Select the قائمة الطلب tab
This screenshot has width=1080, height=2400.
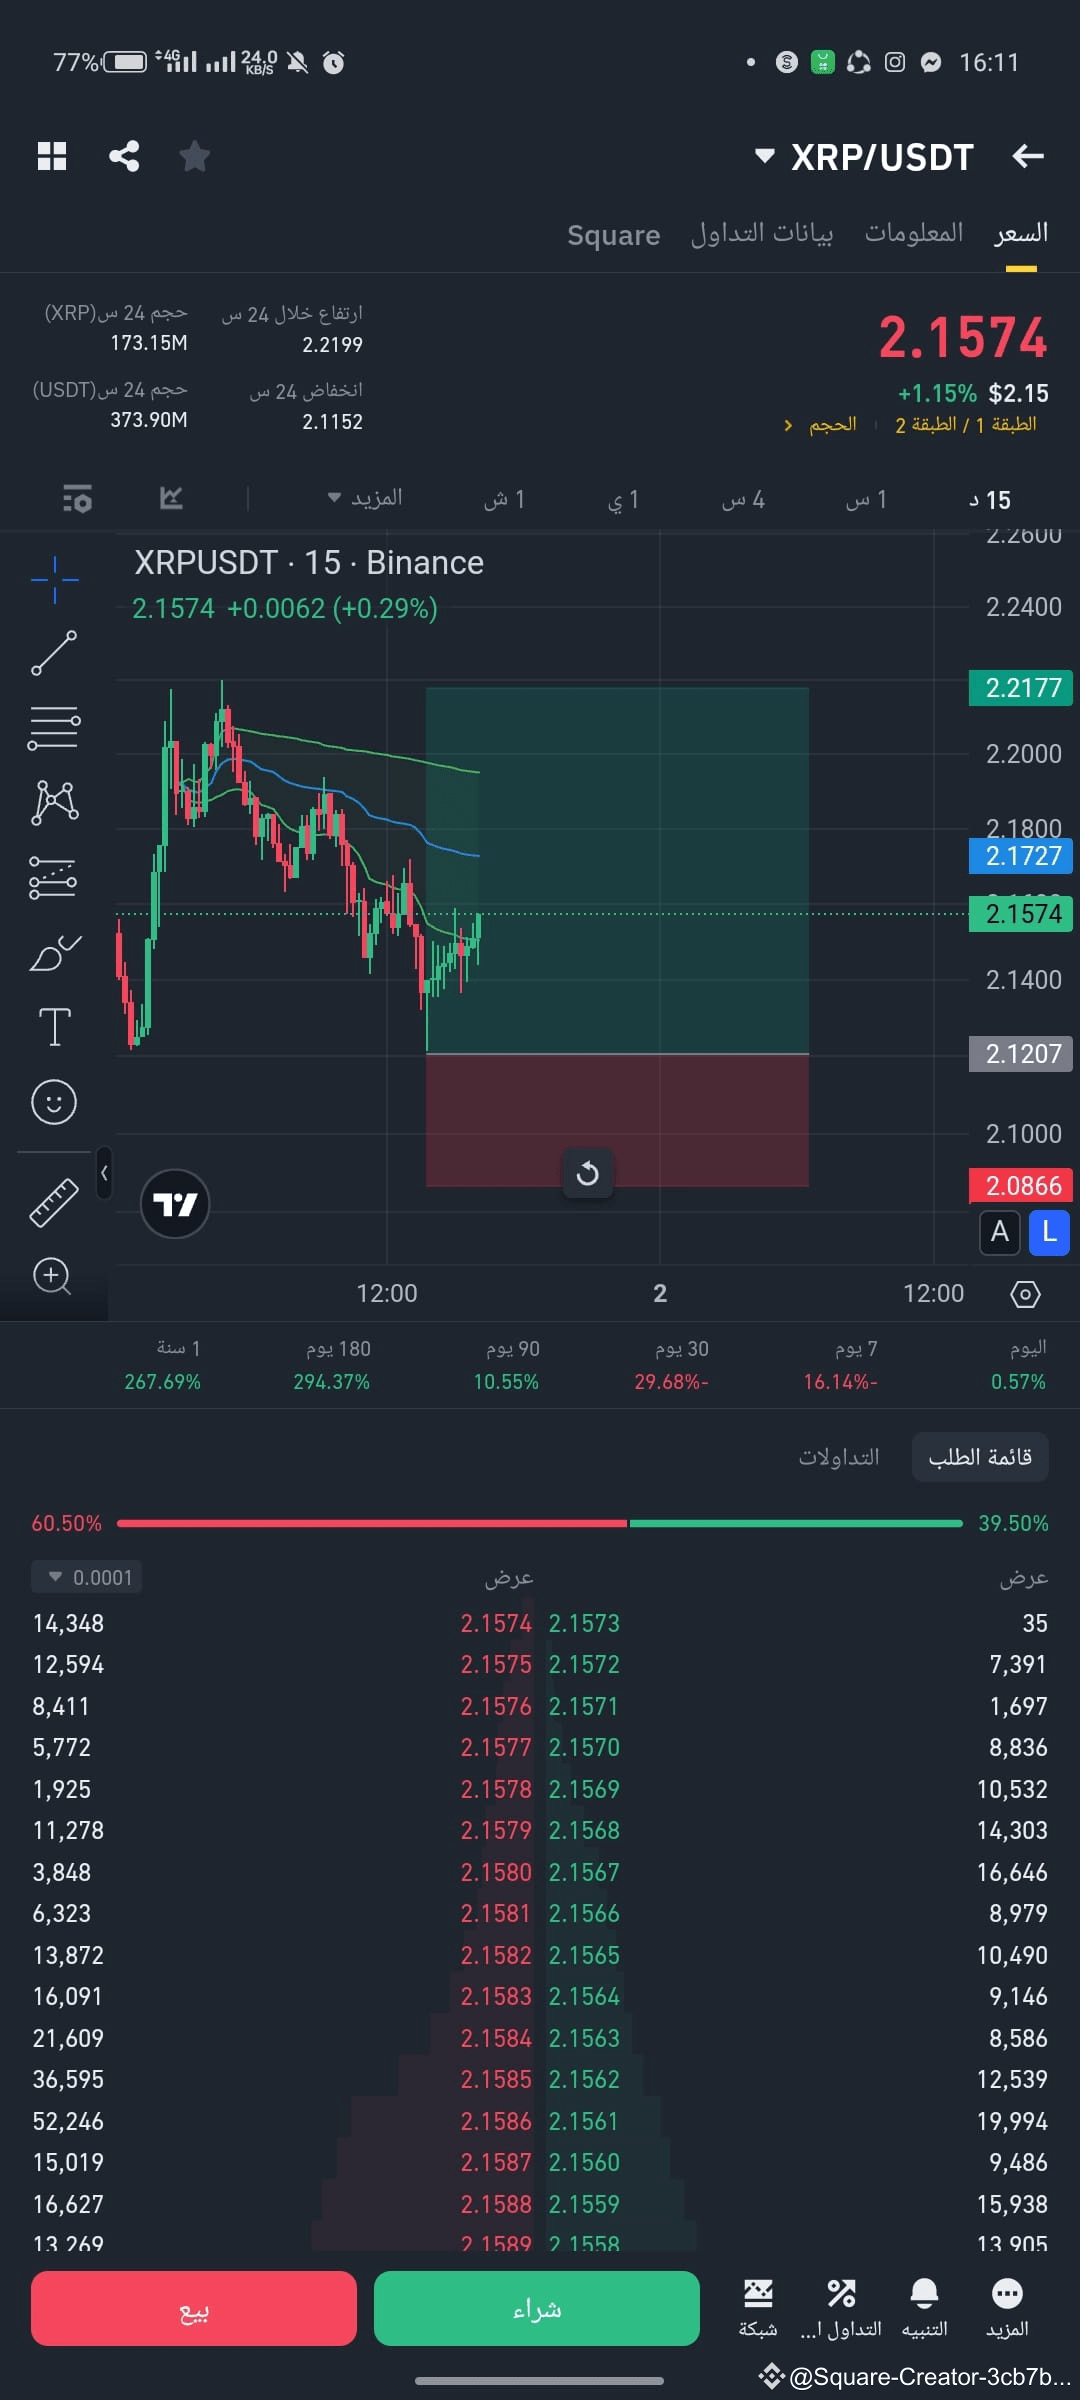(980, 1457)
